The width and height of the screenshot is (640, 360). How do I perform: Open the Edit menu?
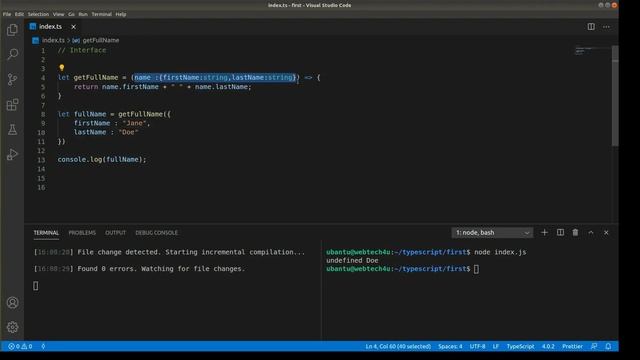[x=19, y=14]
